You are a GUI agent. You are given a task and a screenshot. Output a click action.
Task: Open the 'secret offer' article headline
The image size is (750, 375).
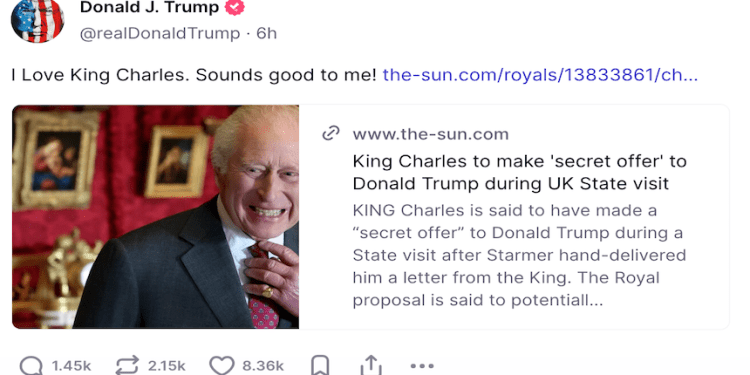[519, 172]
